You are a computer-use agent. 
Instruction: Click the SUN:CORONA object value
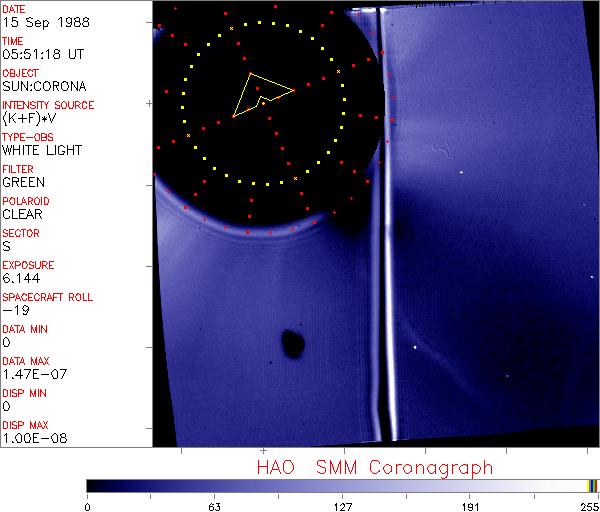(44, 87)
